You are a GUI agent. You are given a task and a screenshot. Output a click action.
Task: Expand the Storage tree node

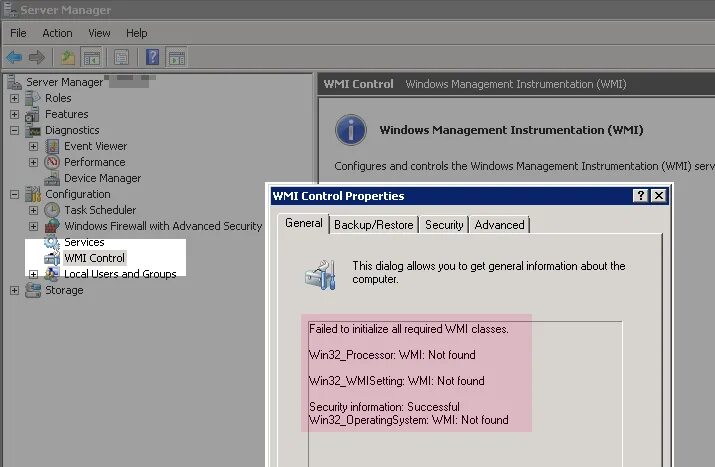click(15, 290)
